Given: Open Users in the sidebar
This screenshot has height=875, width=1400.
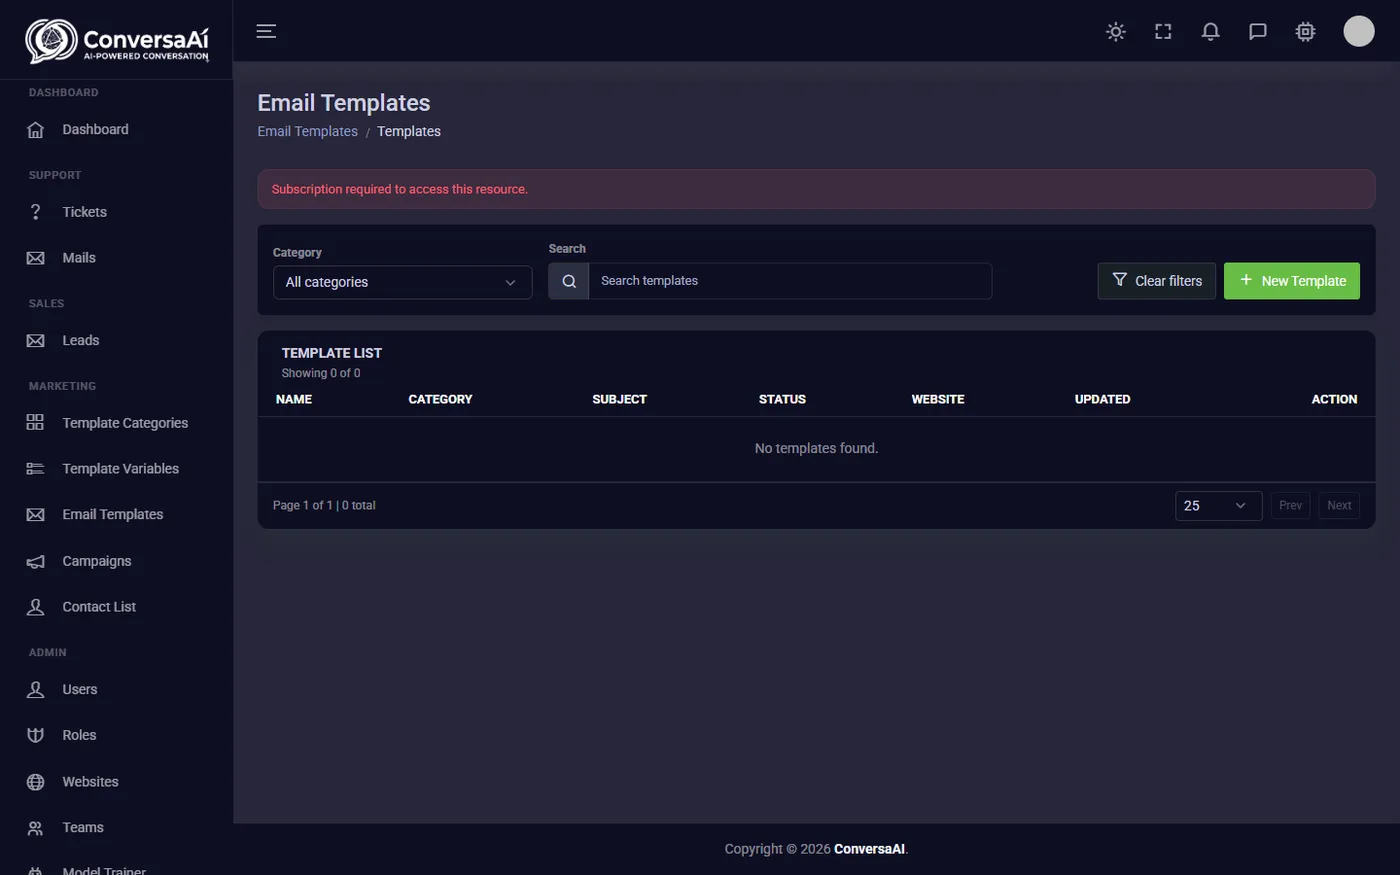Looking at the screenshot, I should point(80,690).
